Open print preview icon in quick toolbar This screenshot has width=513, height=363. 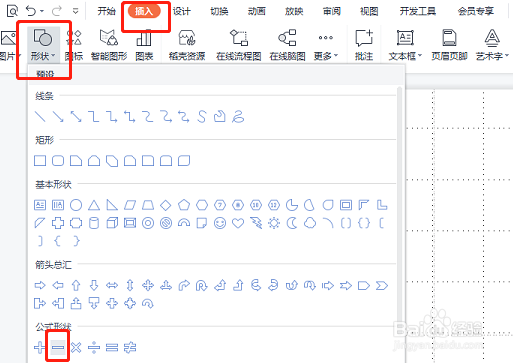click(12, 11)
